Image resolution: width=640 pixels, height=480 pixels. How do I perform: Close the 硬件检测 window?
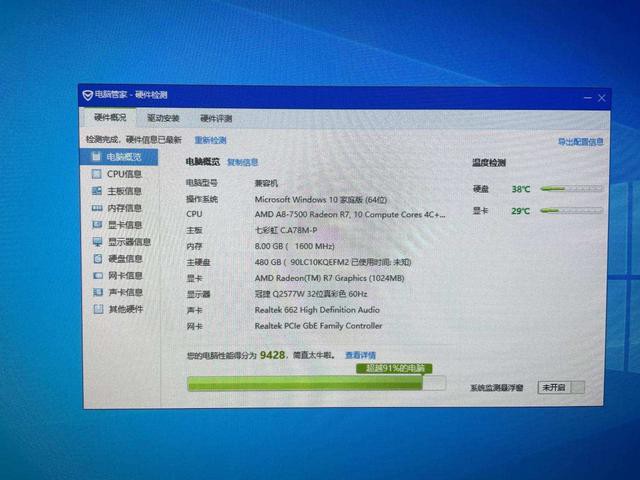coord(602,98)
